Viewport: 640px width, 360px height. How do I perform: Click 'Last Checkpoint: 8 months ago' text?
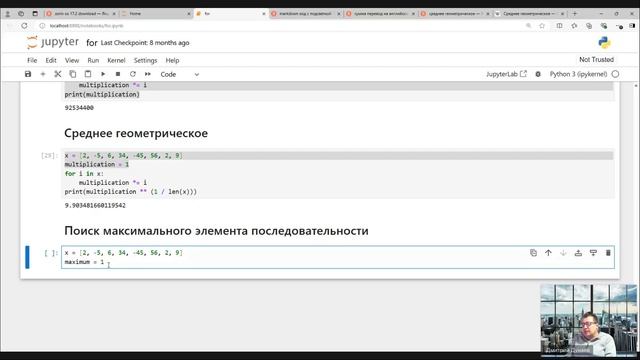coord(145,42)
